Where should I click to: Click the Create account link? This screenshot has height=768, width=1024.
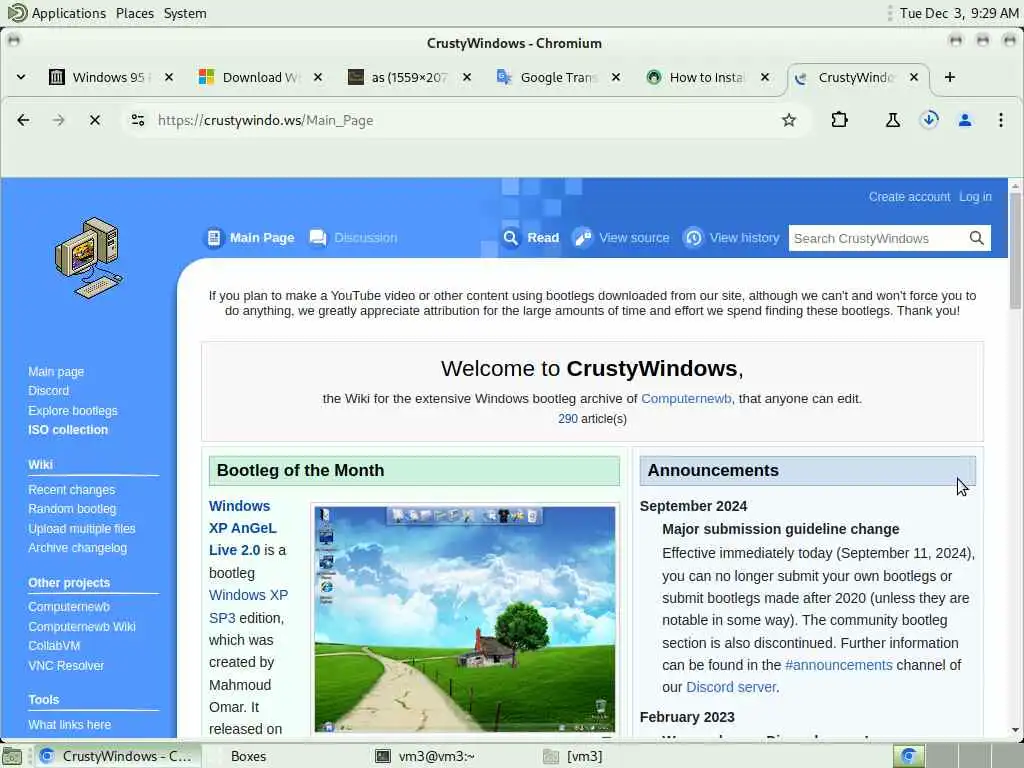pyautogui.click(x=909, y=197)
